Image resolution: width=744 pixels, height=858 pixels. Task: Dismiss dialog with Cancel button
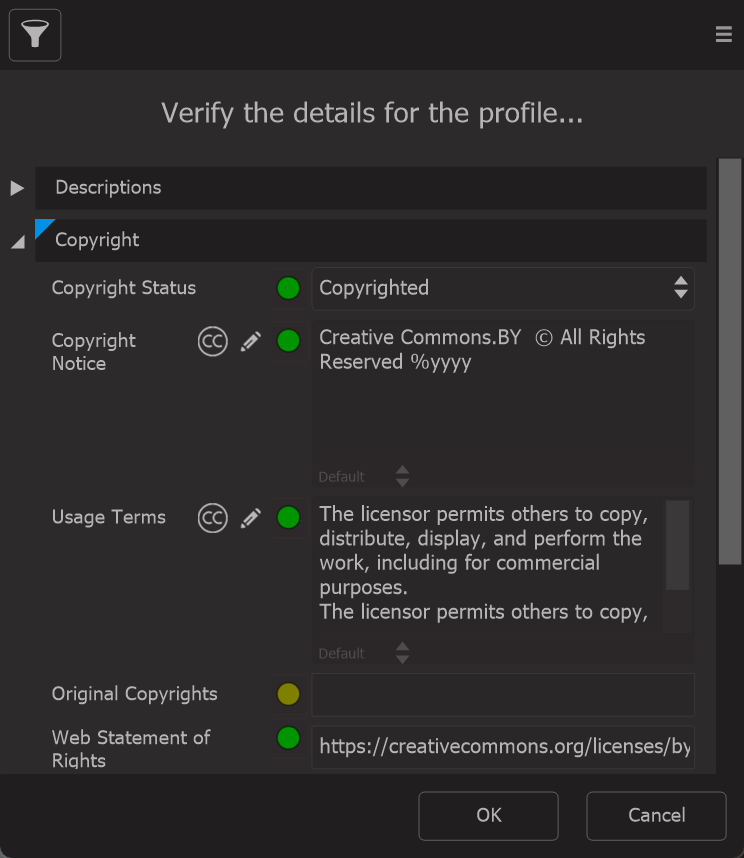click(656, 816)
